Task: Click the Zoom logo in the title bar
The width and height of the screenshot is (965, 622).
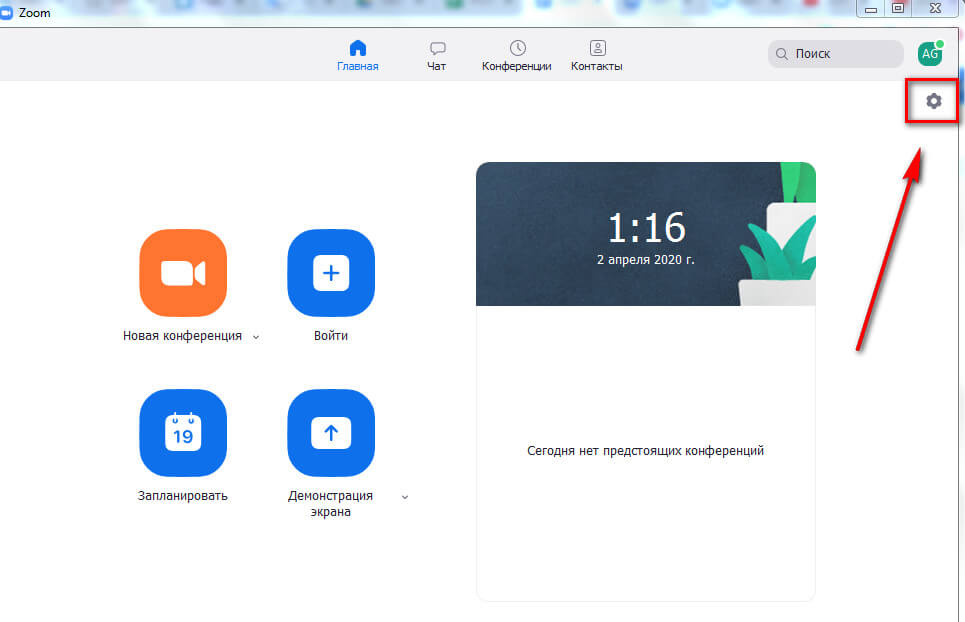Action: (9, 13)
